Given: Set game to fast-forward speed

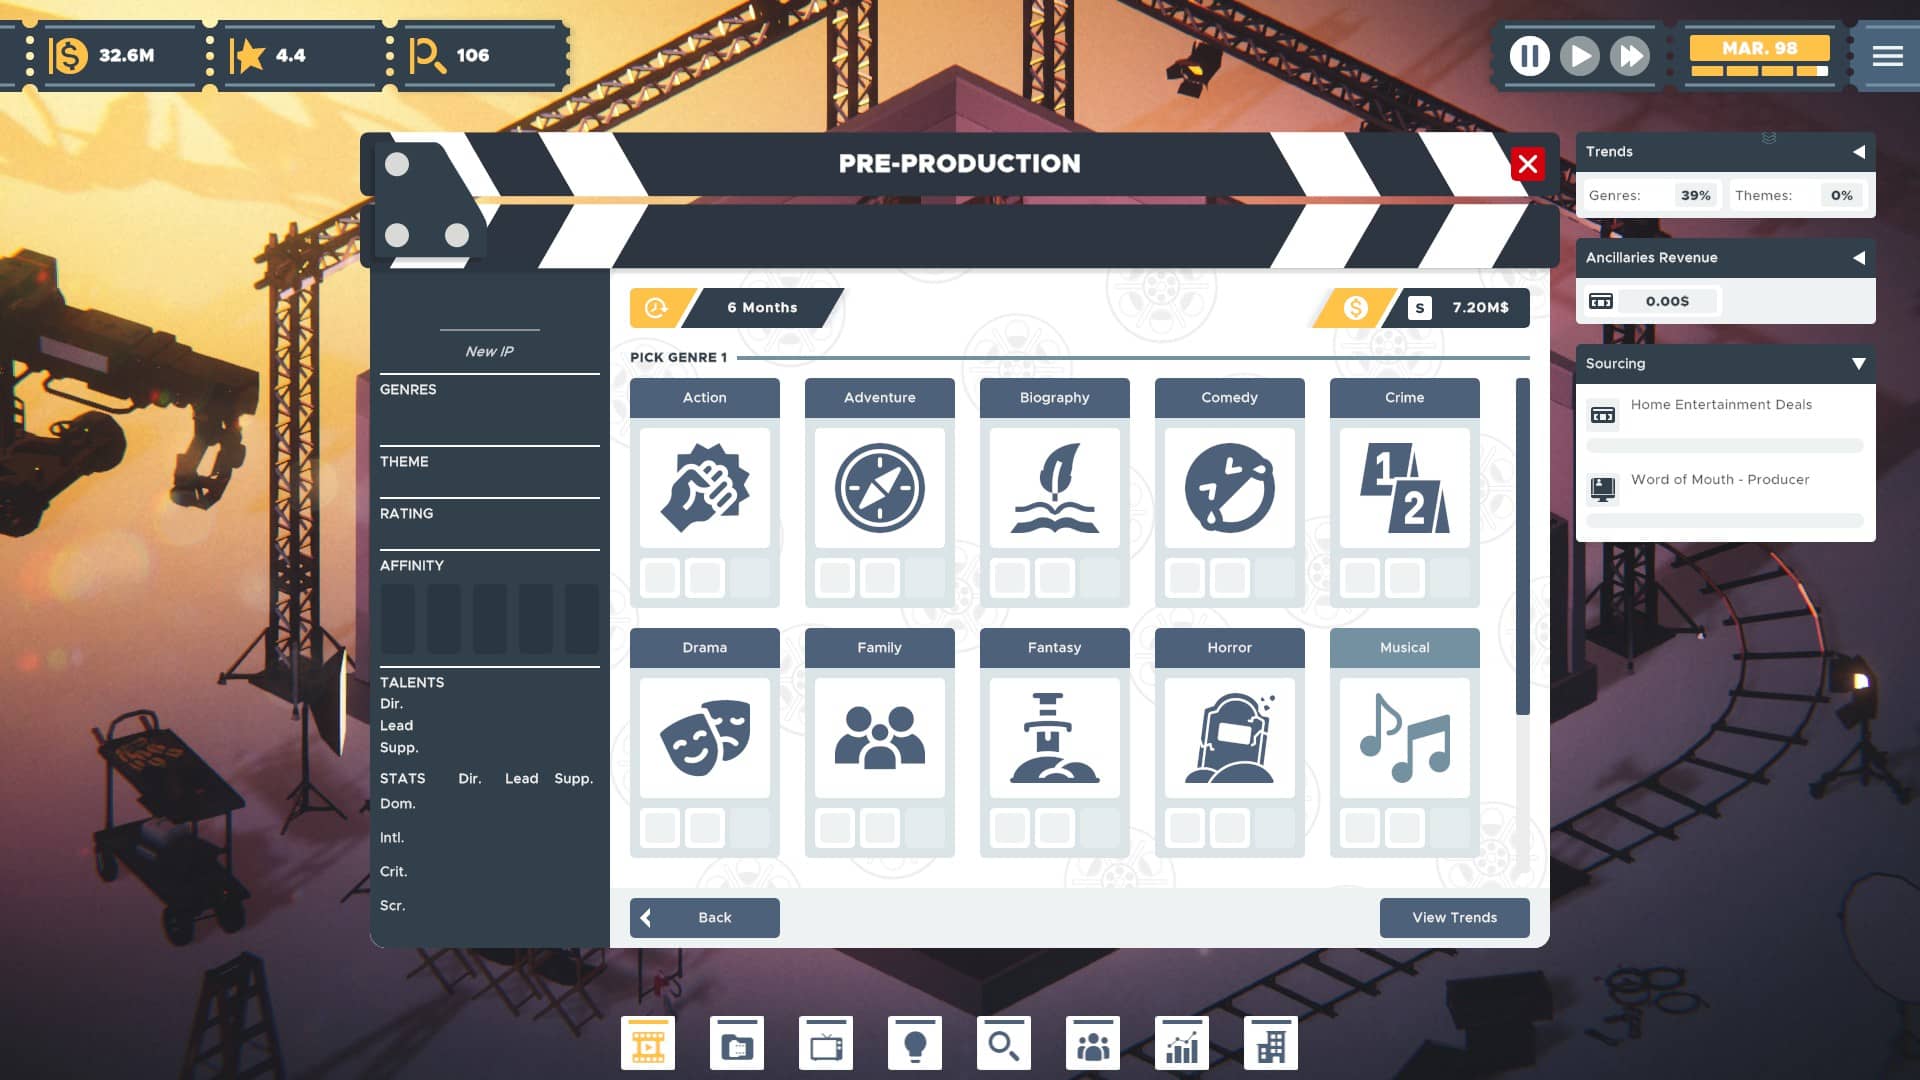Looking at the screenshot, I should 1630,56.
